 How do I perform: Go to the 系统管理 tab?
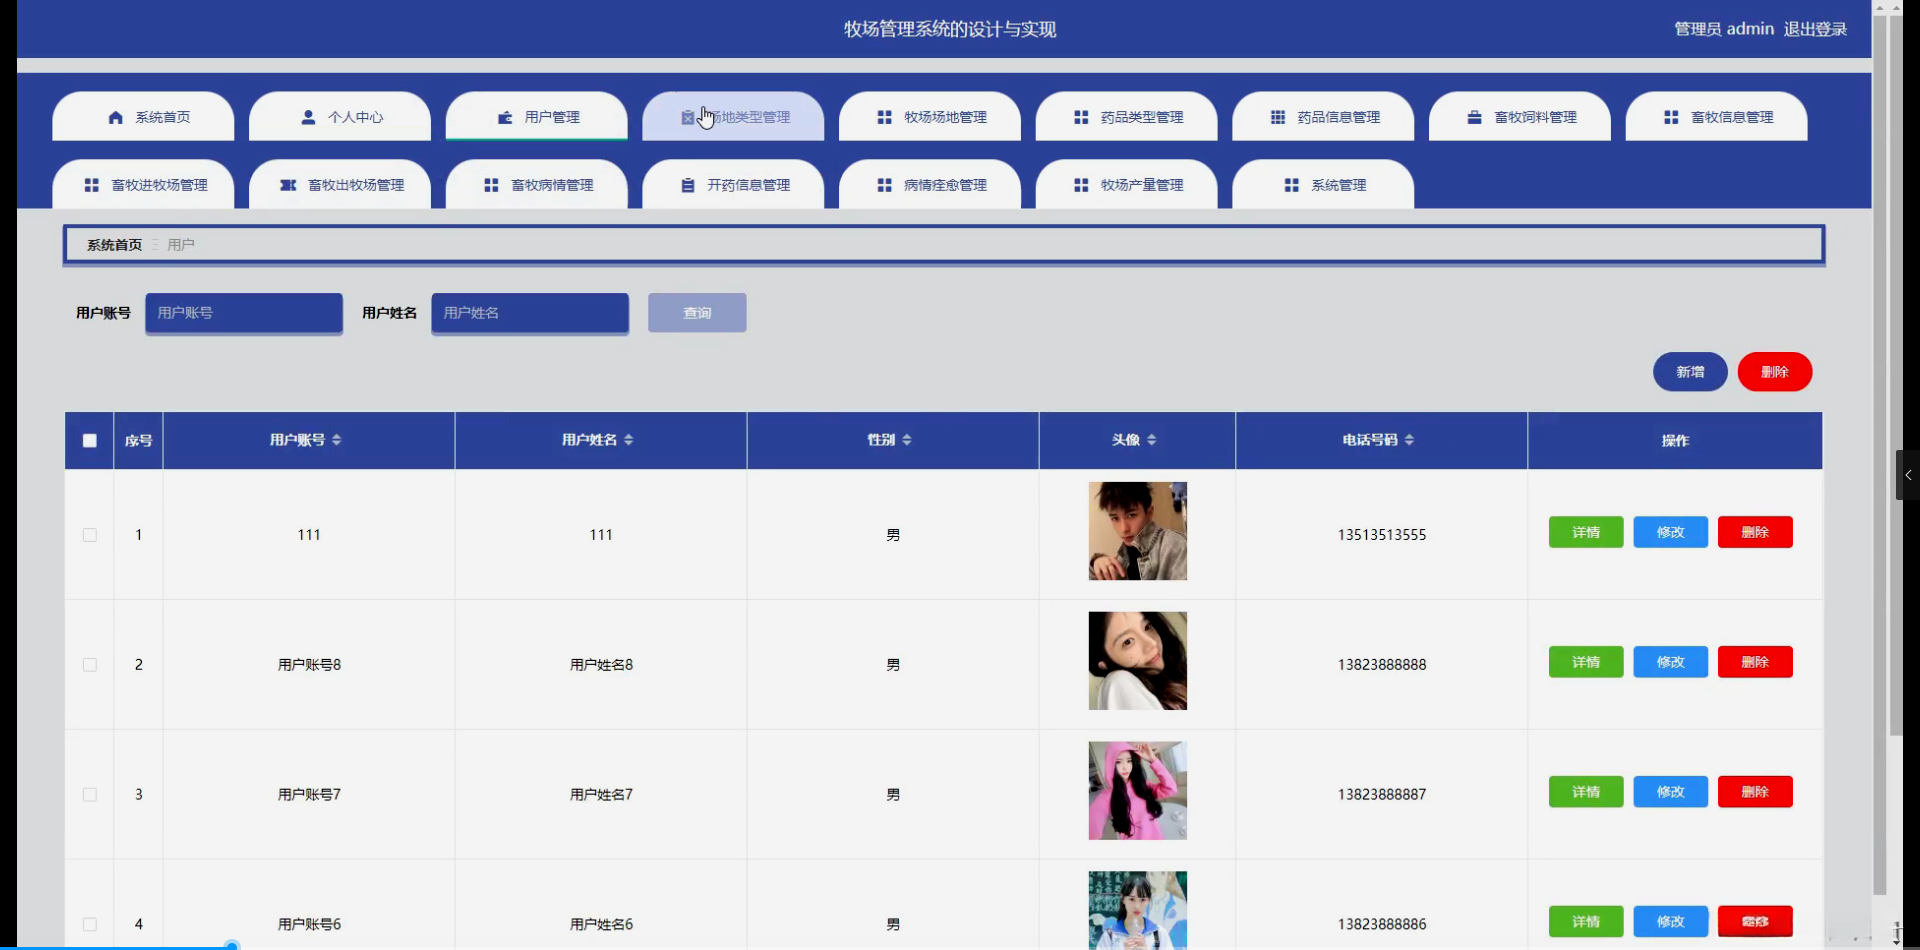pos(1323,185)
